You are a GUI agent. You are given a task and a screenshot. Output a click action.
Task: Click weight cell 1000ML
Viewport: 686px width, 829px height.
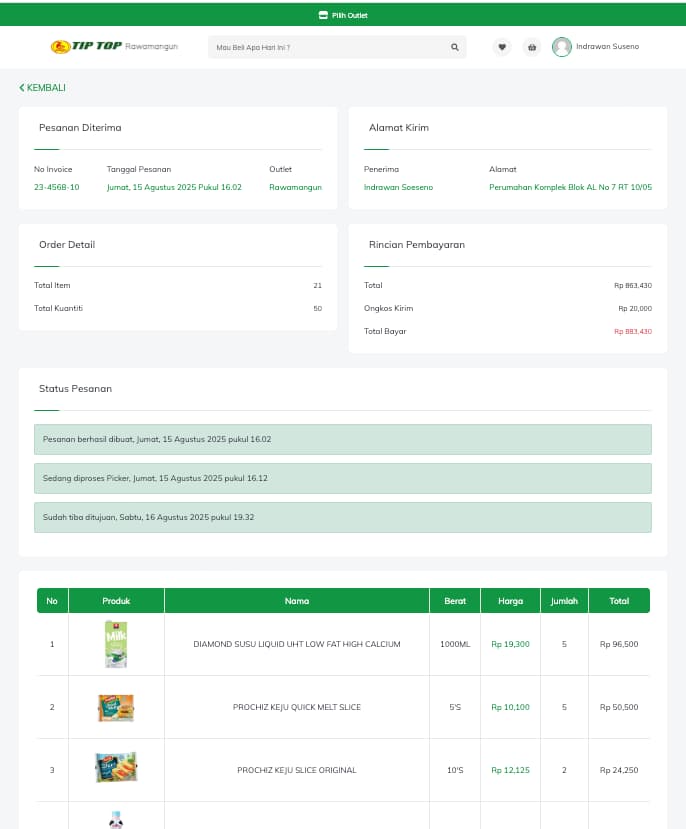(x=455, y=644)
